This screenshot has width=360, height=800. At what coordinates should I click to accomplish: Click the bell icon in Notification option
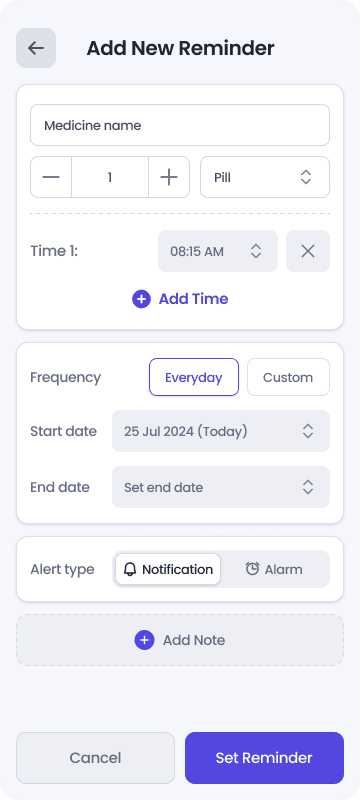point(131,569)
